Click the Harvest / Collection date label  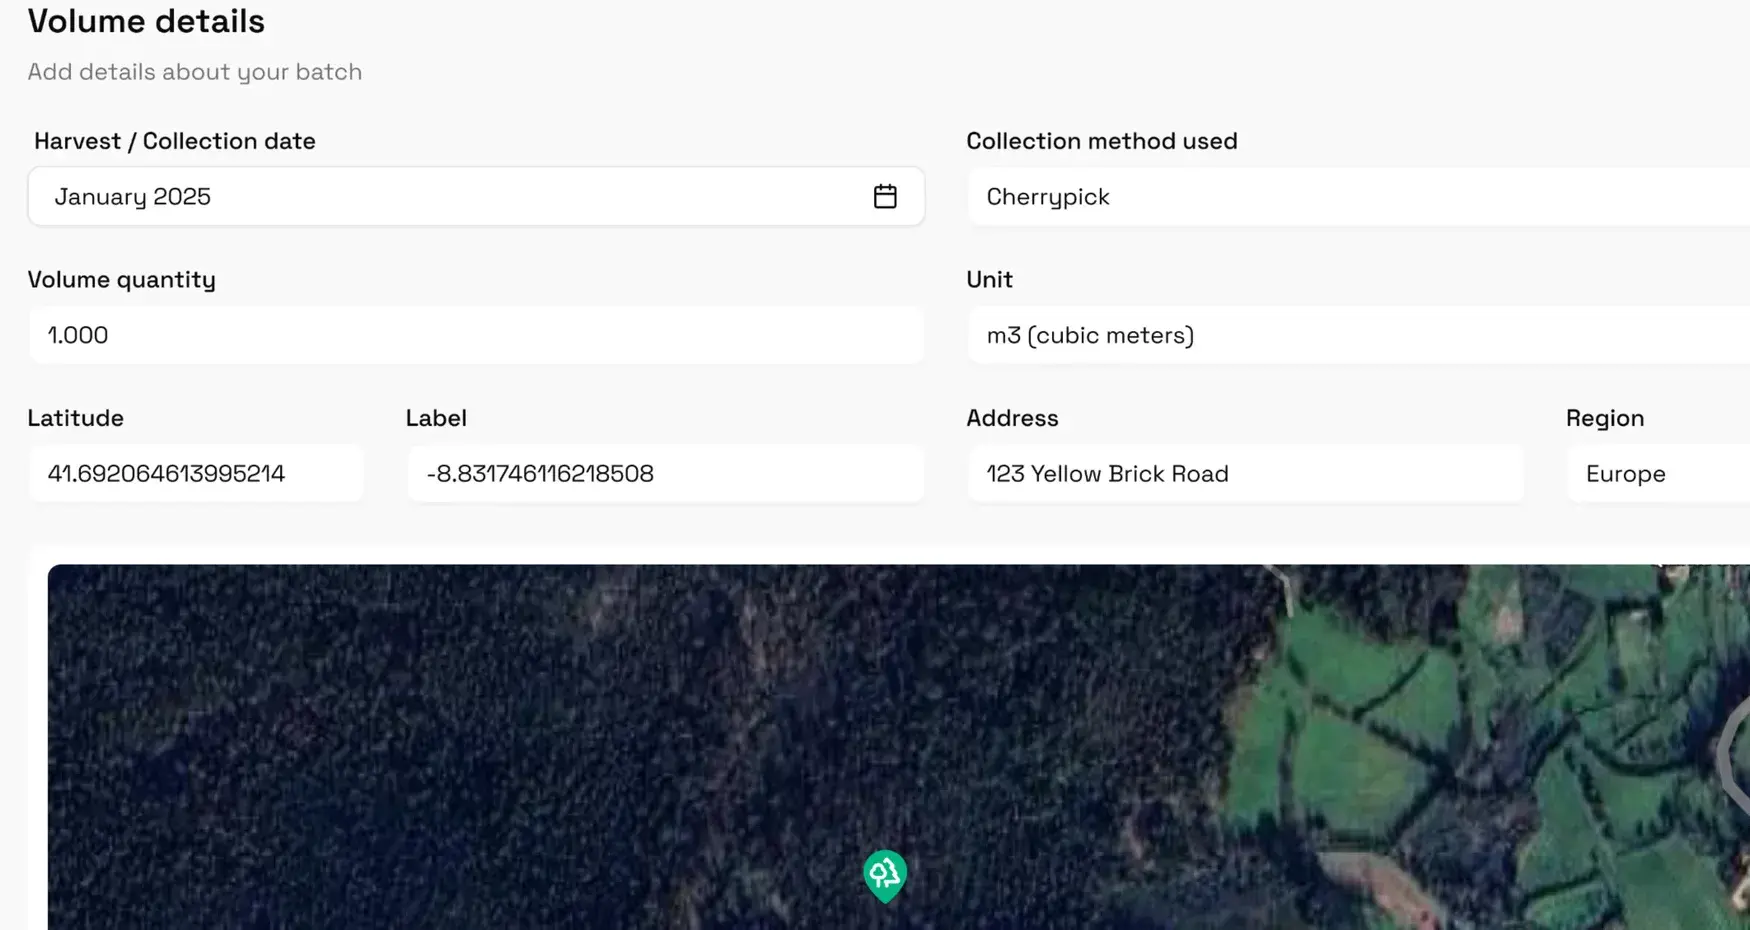(x=175, y=141)
